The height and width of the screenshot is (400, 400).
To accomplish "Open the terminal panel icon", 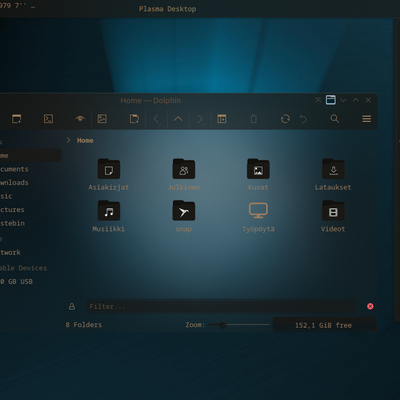I will click(x=48, y=119).
